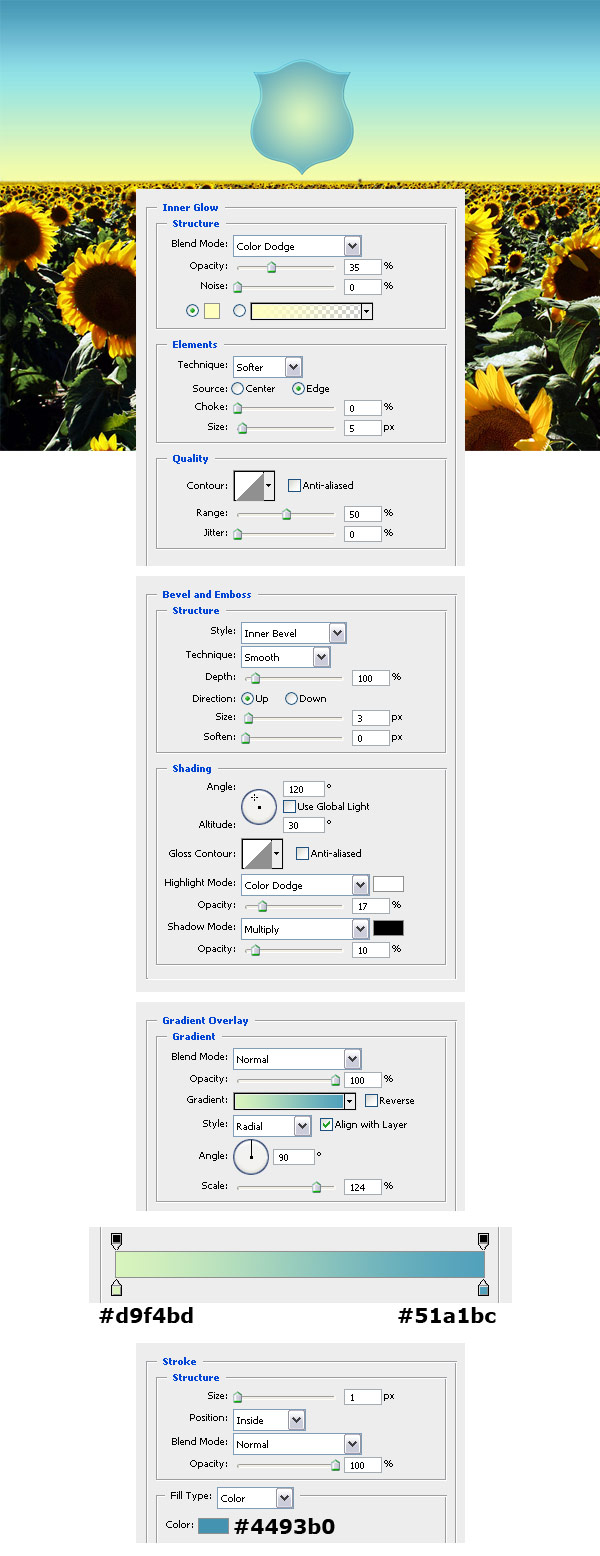600x1556 pixels.
Task: Select the right opacity stop above gradient bar
Action: 484,1241
